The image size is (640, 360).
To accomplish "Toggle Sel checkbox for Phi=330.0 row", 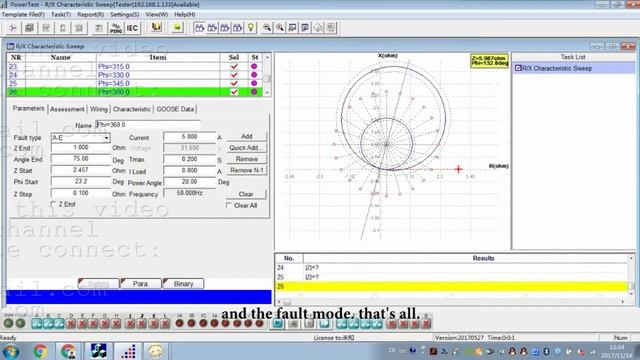I will [234, 75].
